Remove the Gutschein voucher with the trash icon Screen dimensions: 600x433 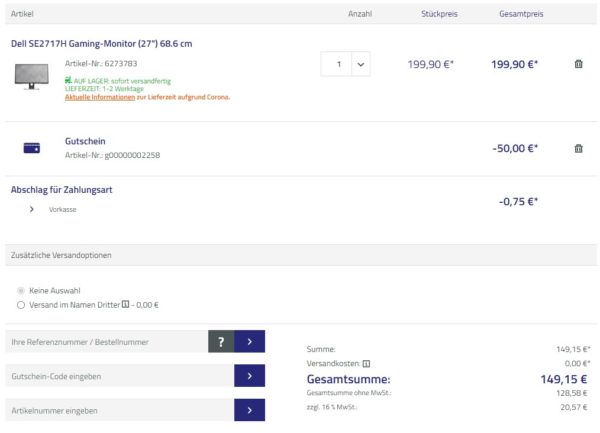578,148
